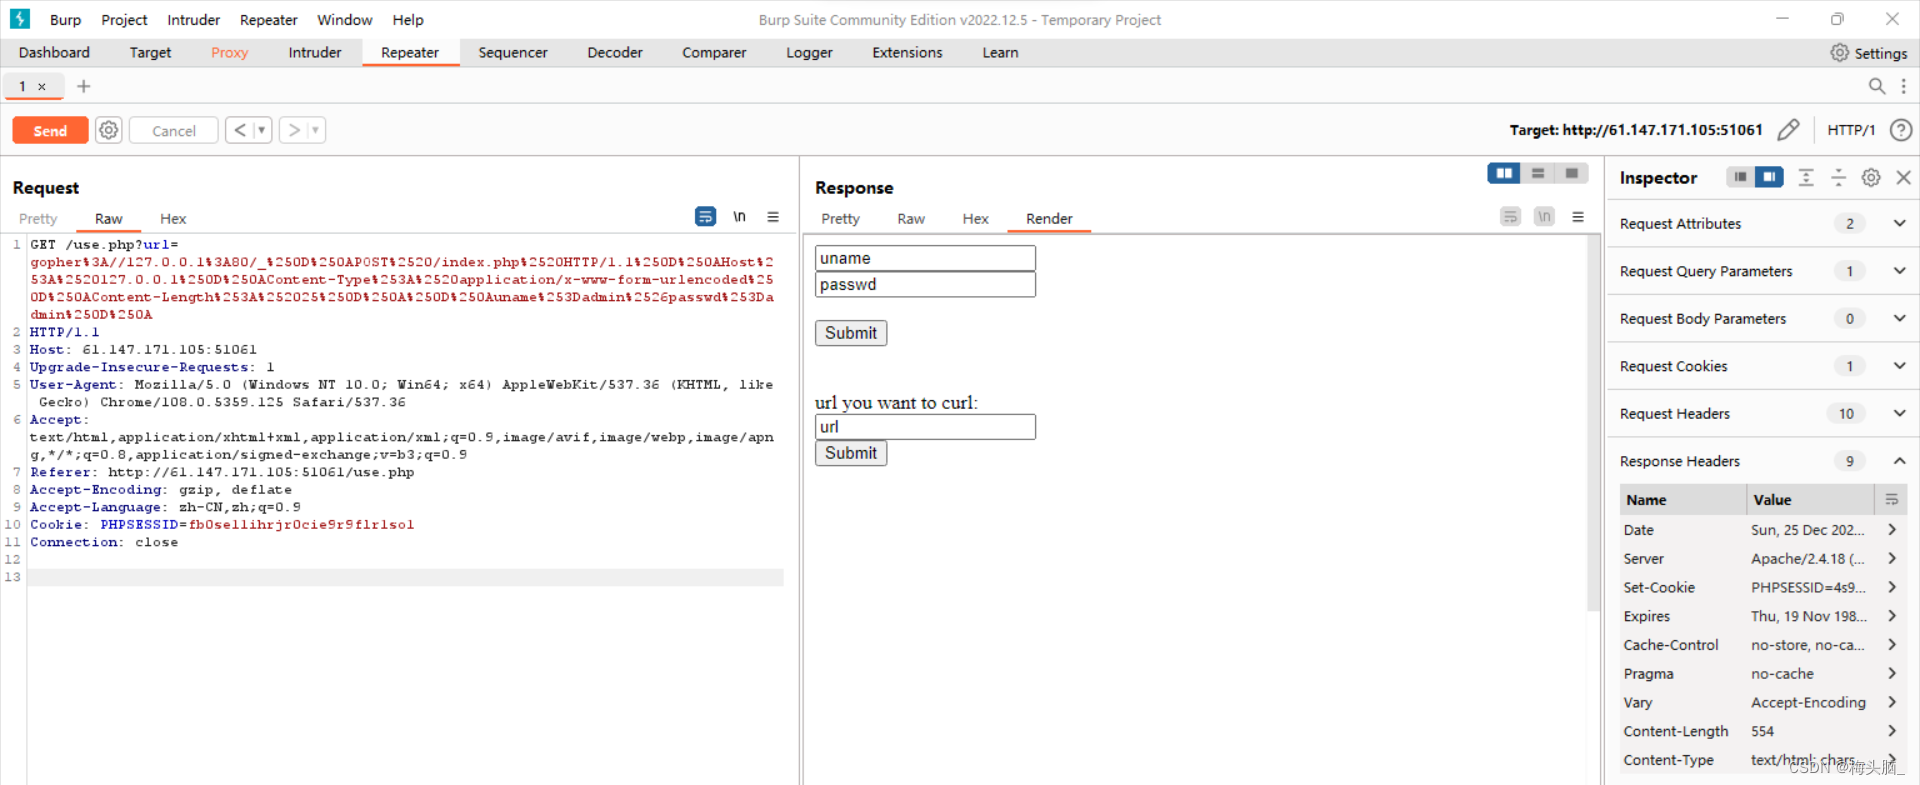Open the Window menu
The height and width of the screenshot is (785, 1920).
click(345, 20)
